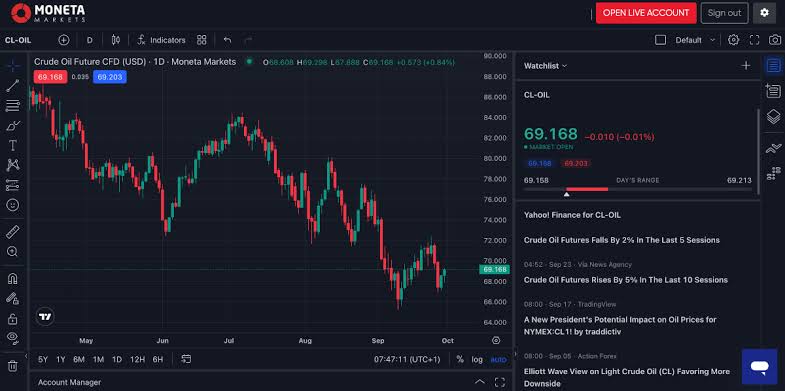Open chat support widget
The width and height of the screenshot is (785, 391).
pyautogui.click(x=759, y=367)
